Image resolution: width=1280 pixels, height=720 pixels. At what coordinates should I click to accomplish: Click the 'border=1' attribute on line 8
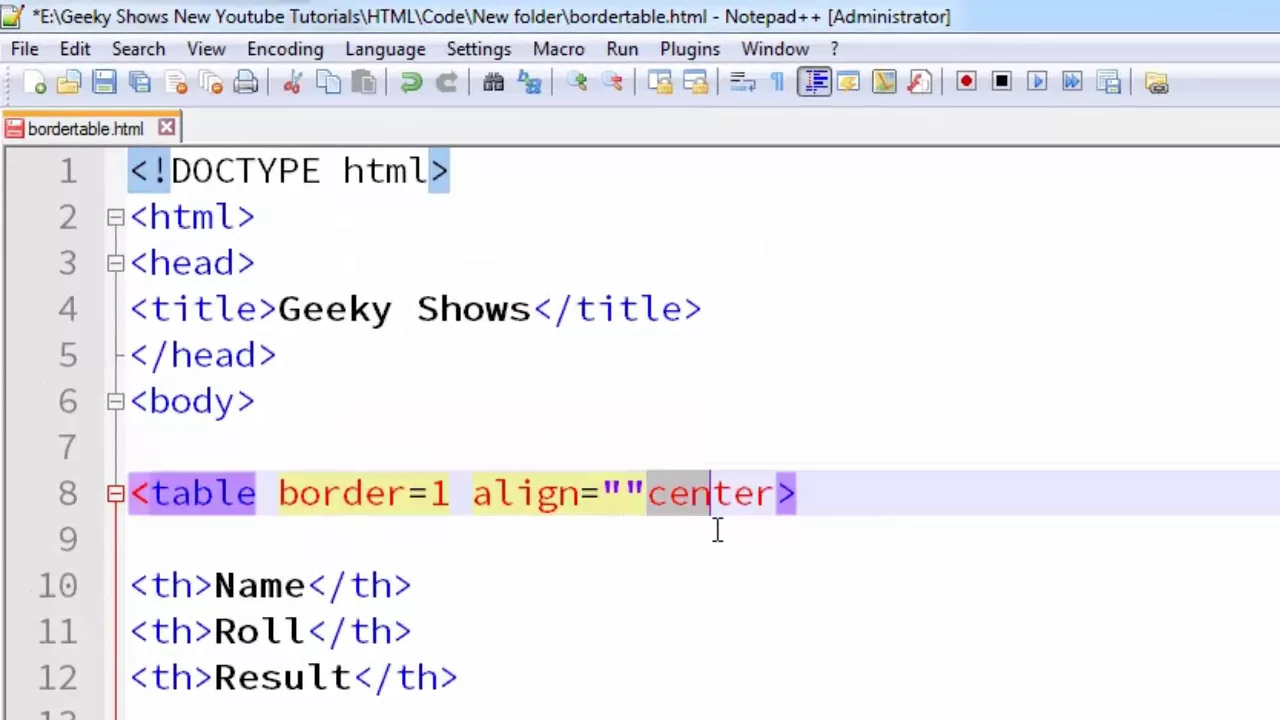click(x=364, y=493)
